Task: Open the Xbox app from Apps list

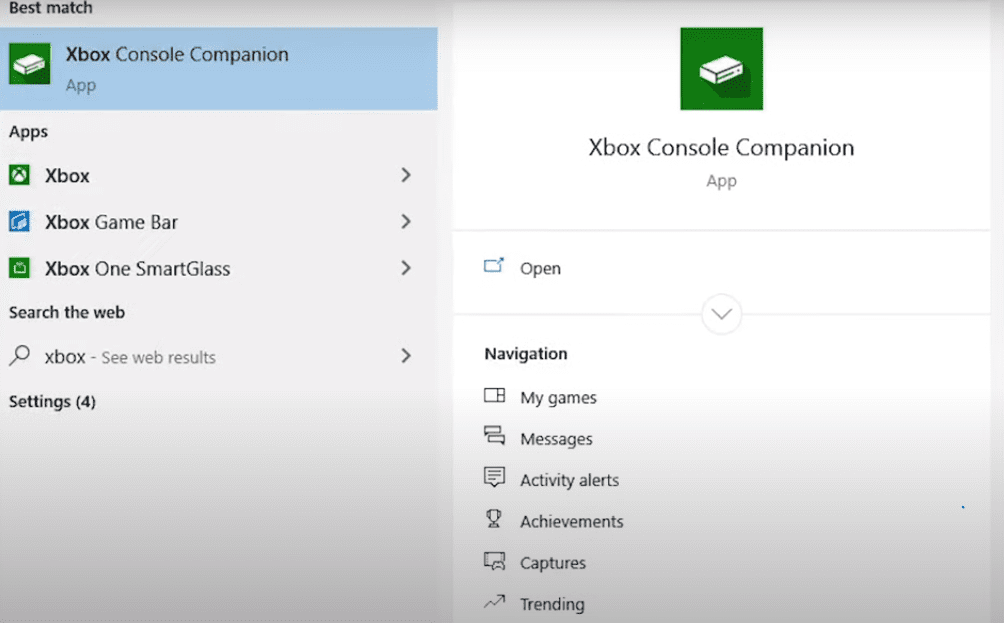Action: click(x=211, y=175)
